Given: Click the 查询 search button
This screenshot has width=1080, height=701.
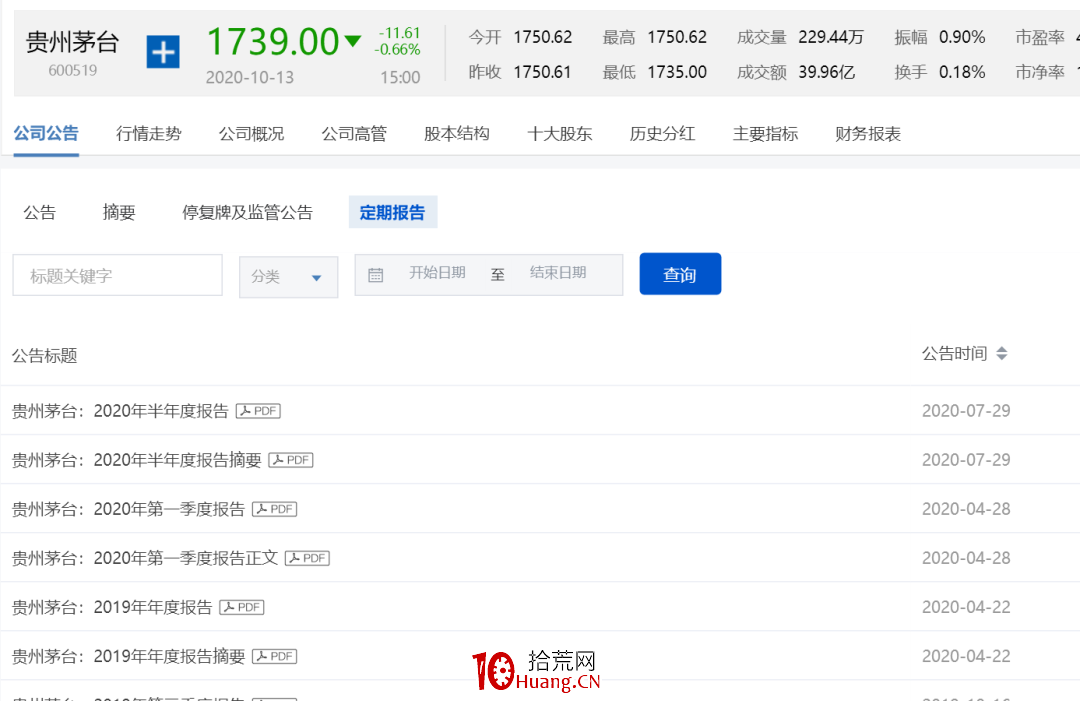Looking at the screenshot, I should tap(680, 274).
